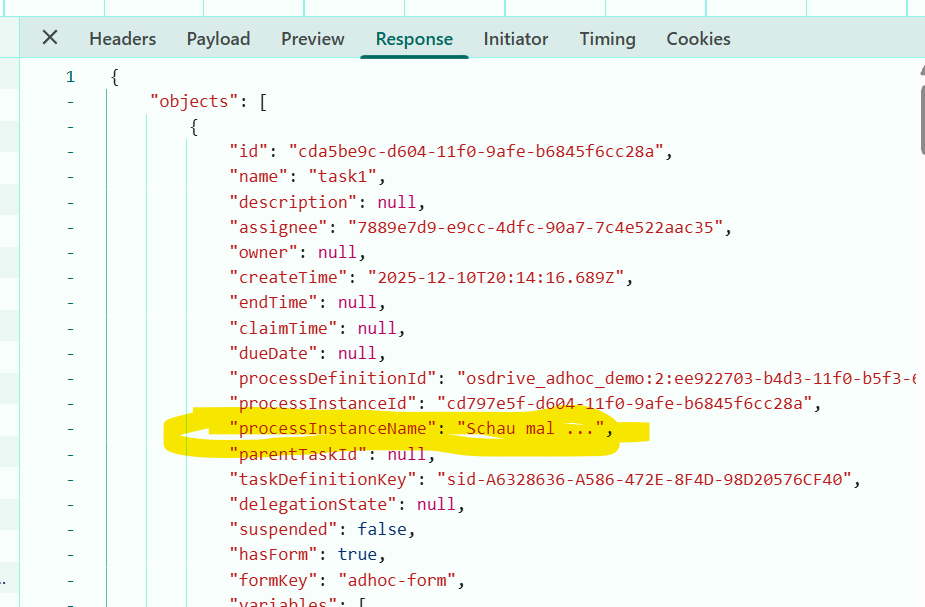
Task: Click the "delegationState" key
Action: point(313,505)
